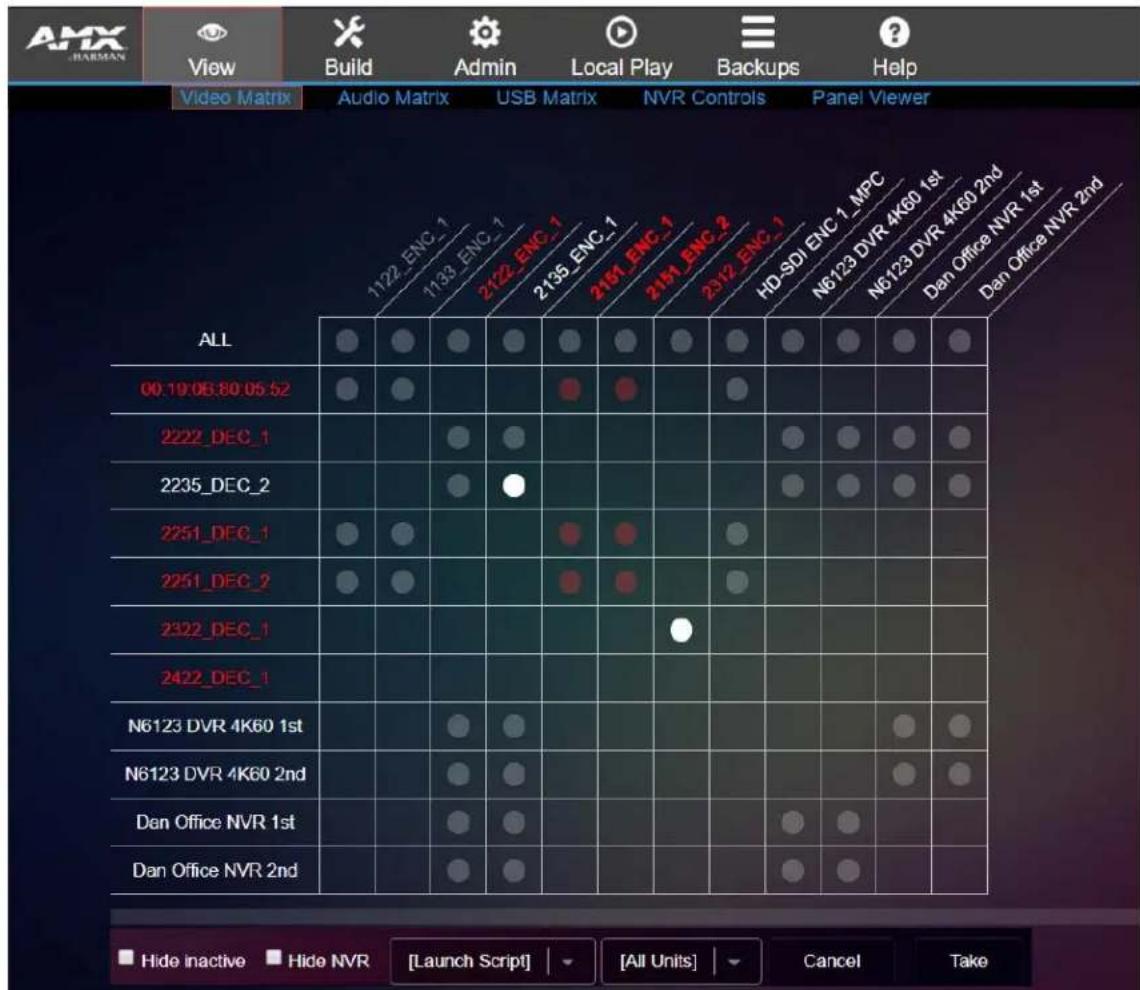Select N6123 DVR 4K60 1st row label

coord(215,725)
